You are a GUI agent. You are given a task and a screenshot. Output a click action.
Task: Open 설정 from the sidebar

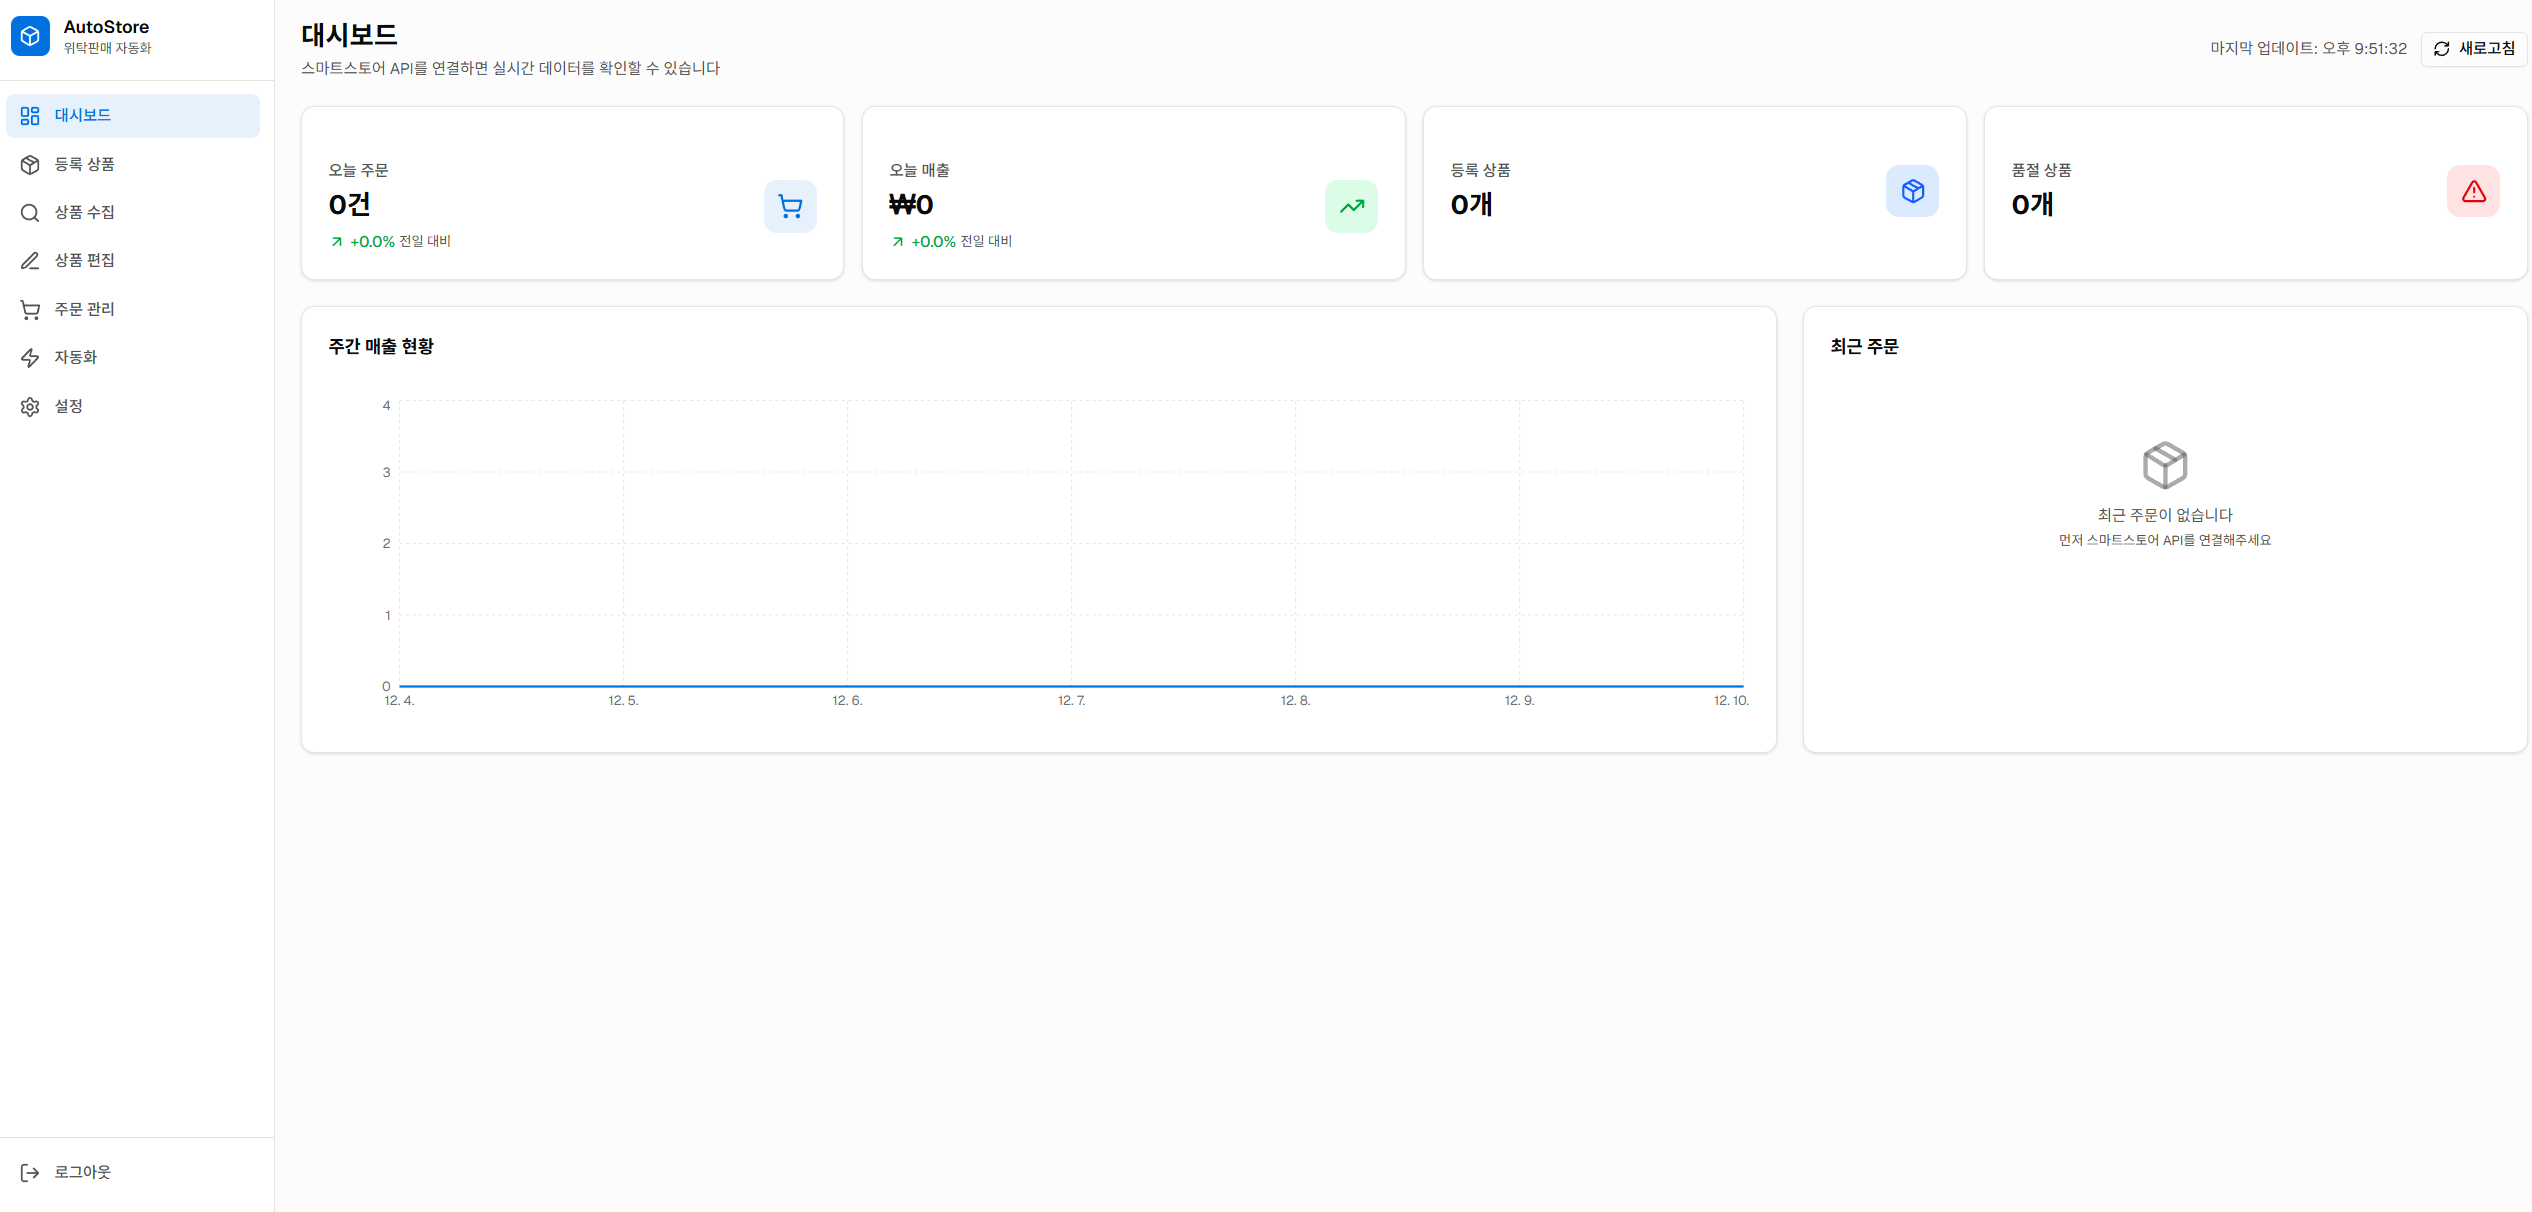click(x=68, y=406)
